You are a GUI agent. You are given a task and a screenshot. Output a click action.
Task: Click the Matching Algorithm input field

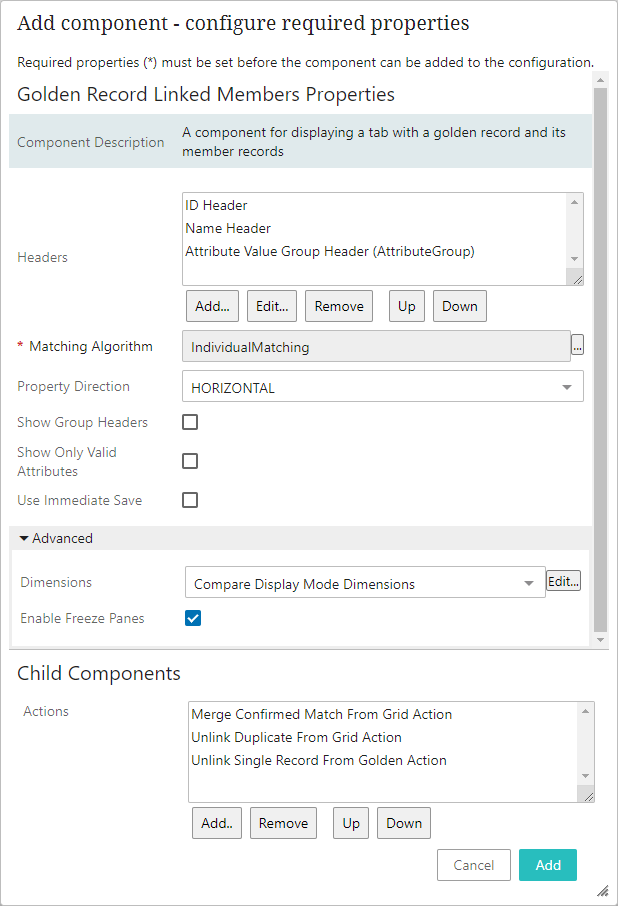[x=376, y=347]
